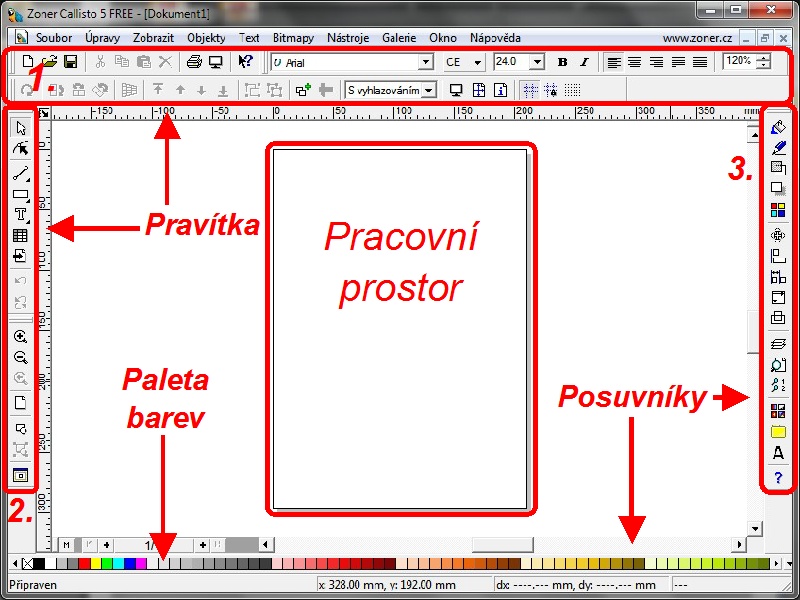The width and height of the screenshot is (800, 600).
Task: Select the arrow selection tool
Action: 20,127
